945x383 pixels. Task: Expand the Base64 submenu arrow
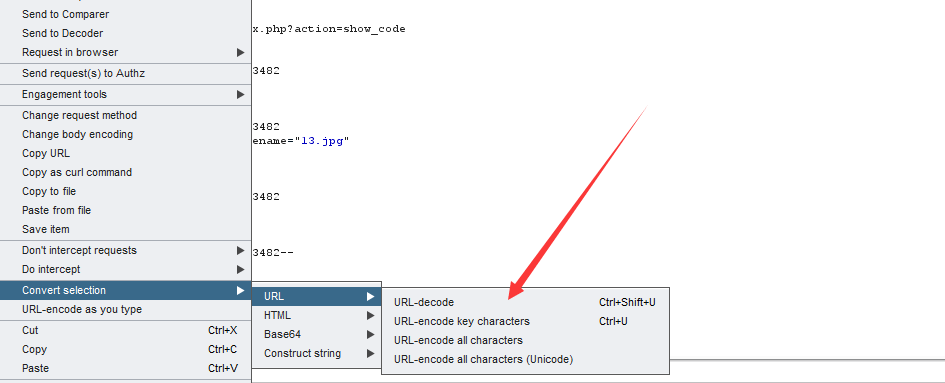click(x=371, y=334)
